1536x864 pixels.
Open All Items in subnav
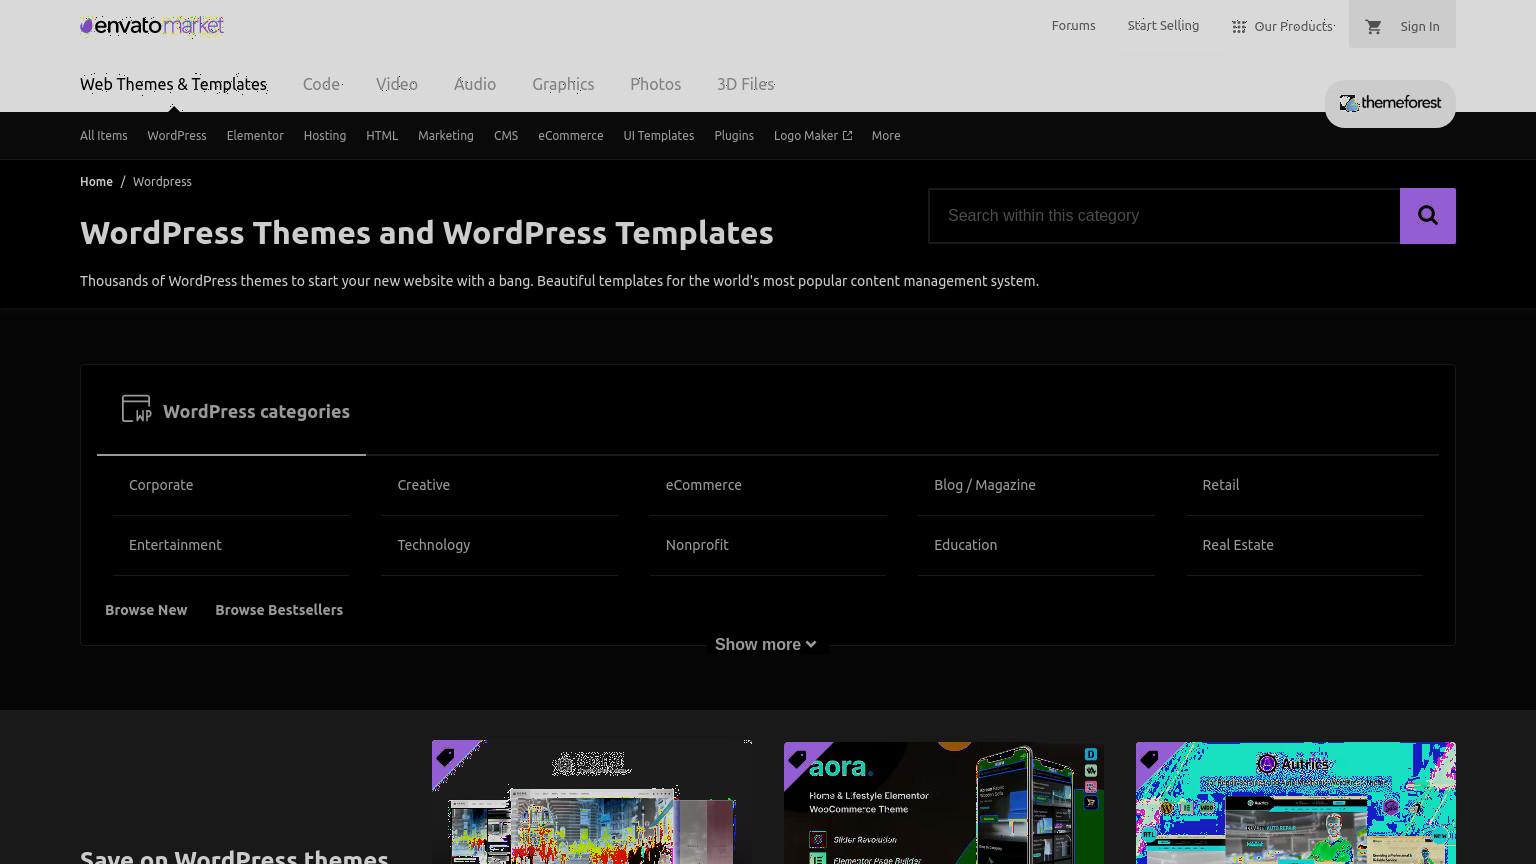(104, 136)
